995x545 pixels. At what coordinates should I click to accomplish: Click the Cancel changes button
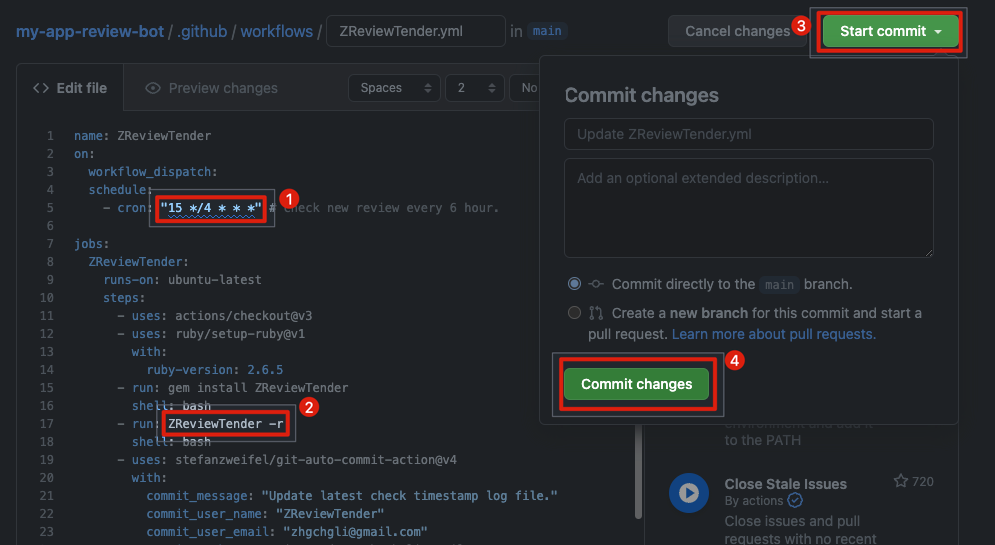coord(737,31)
